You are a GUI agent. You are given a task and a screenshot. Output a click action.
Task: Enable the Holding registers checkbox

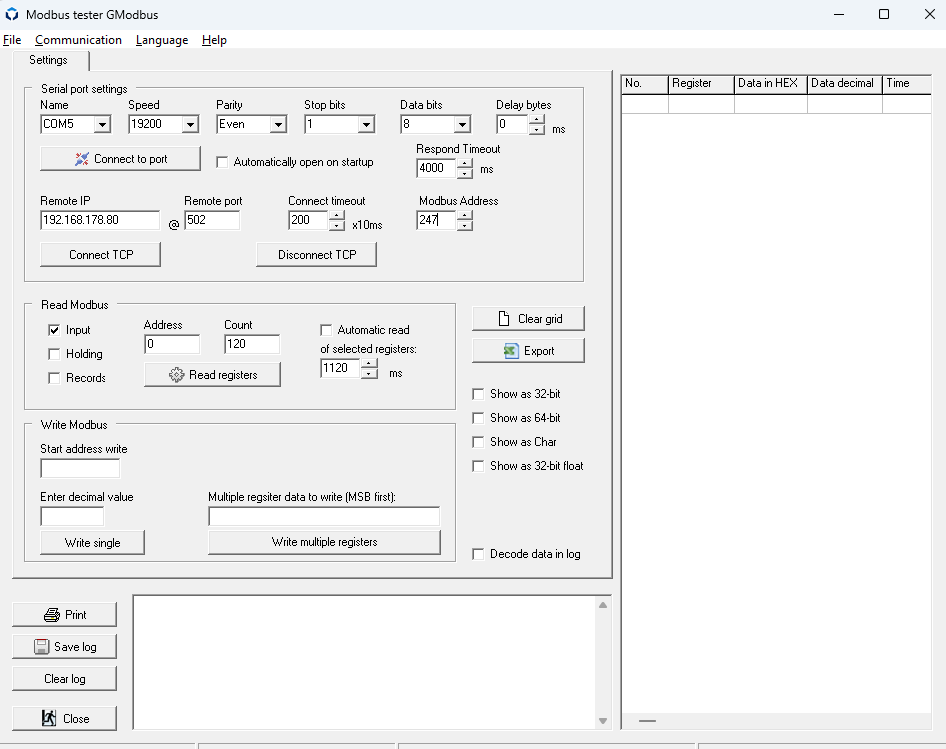pos(54,354)
